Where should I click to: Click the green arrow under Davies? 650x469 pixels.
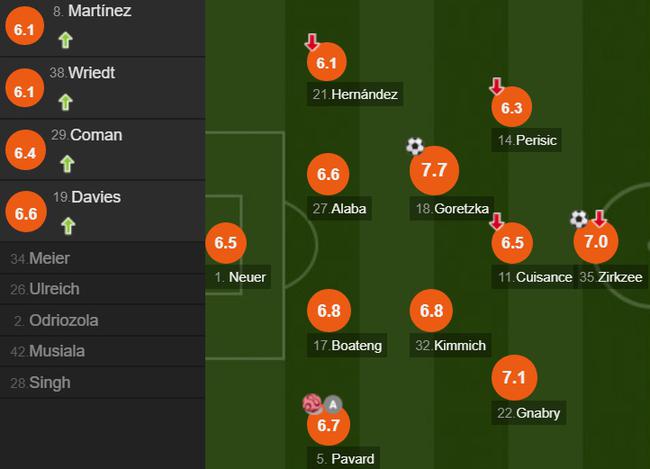point(68,226)
